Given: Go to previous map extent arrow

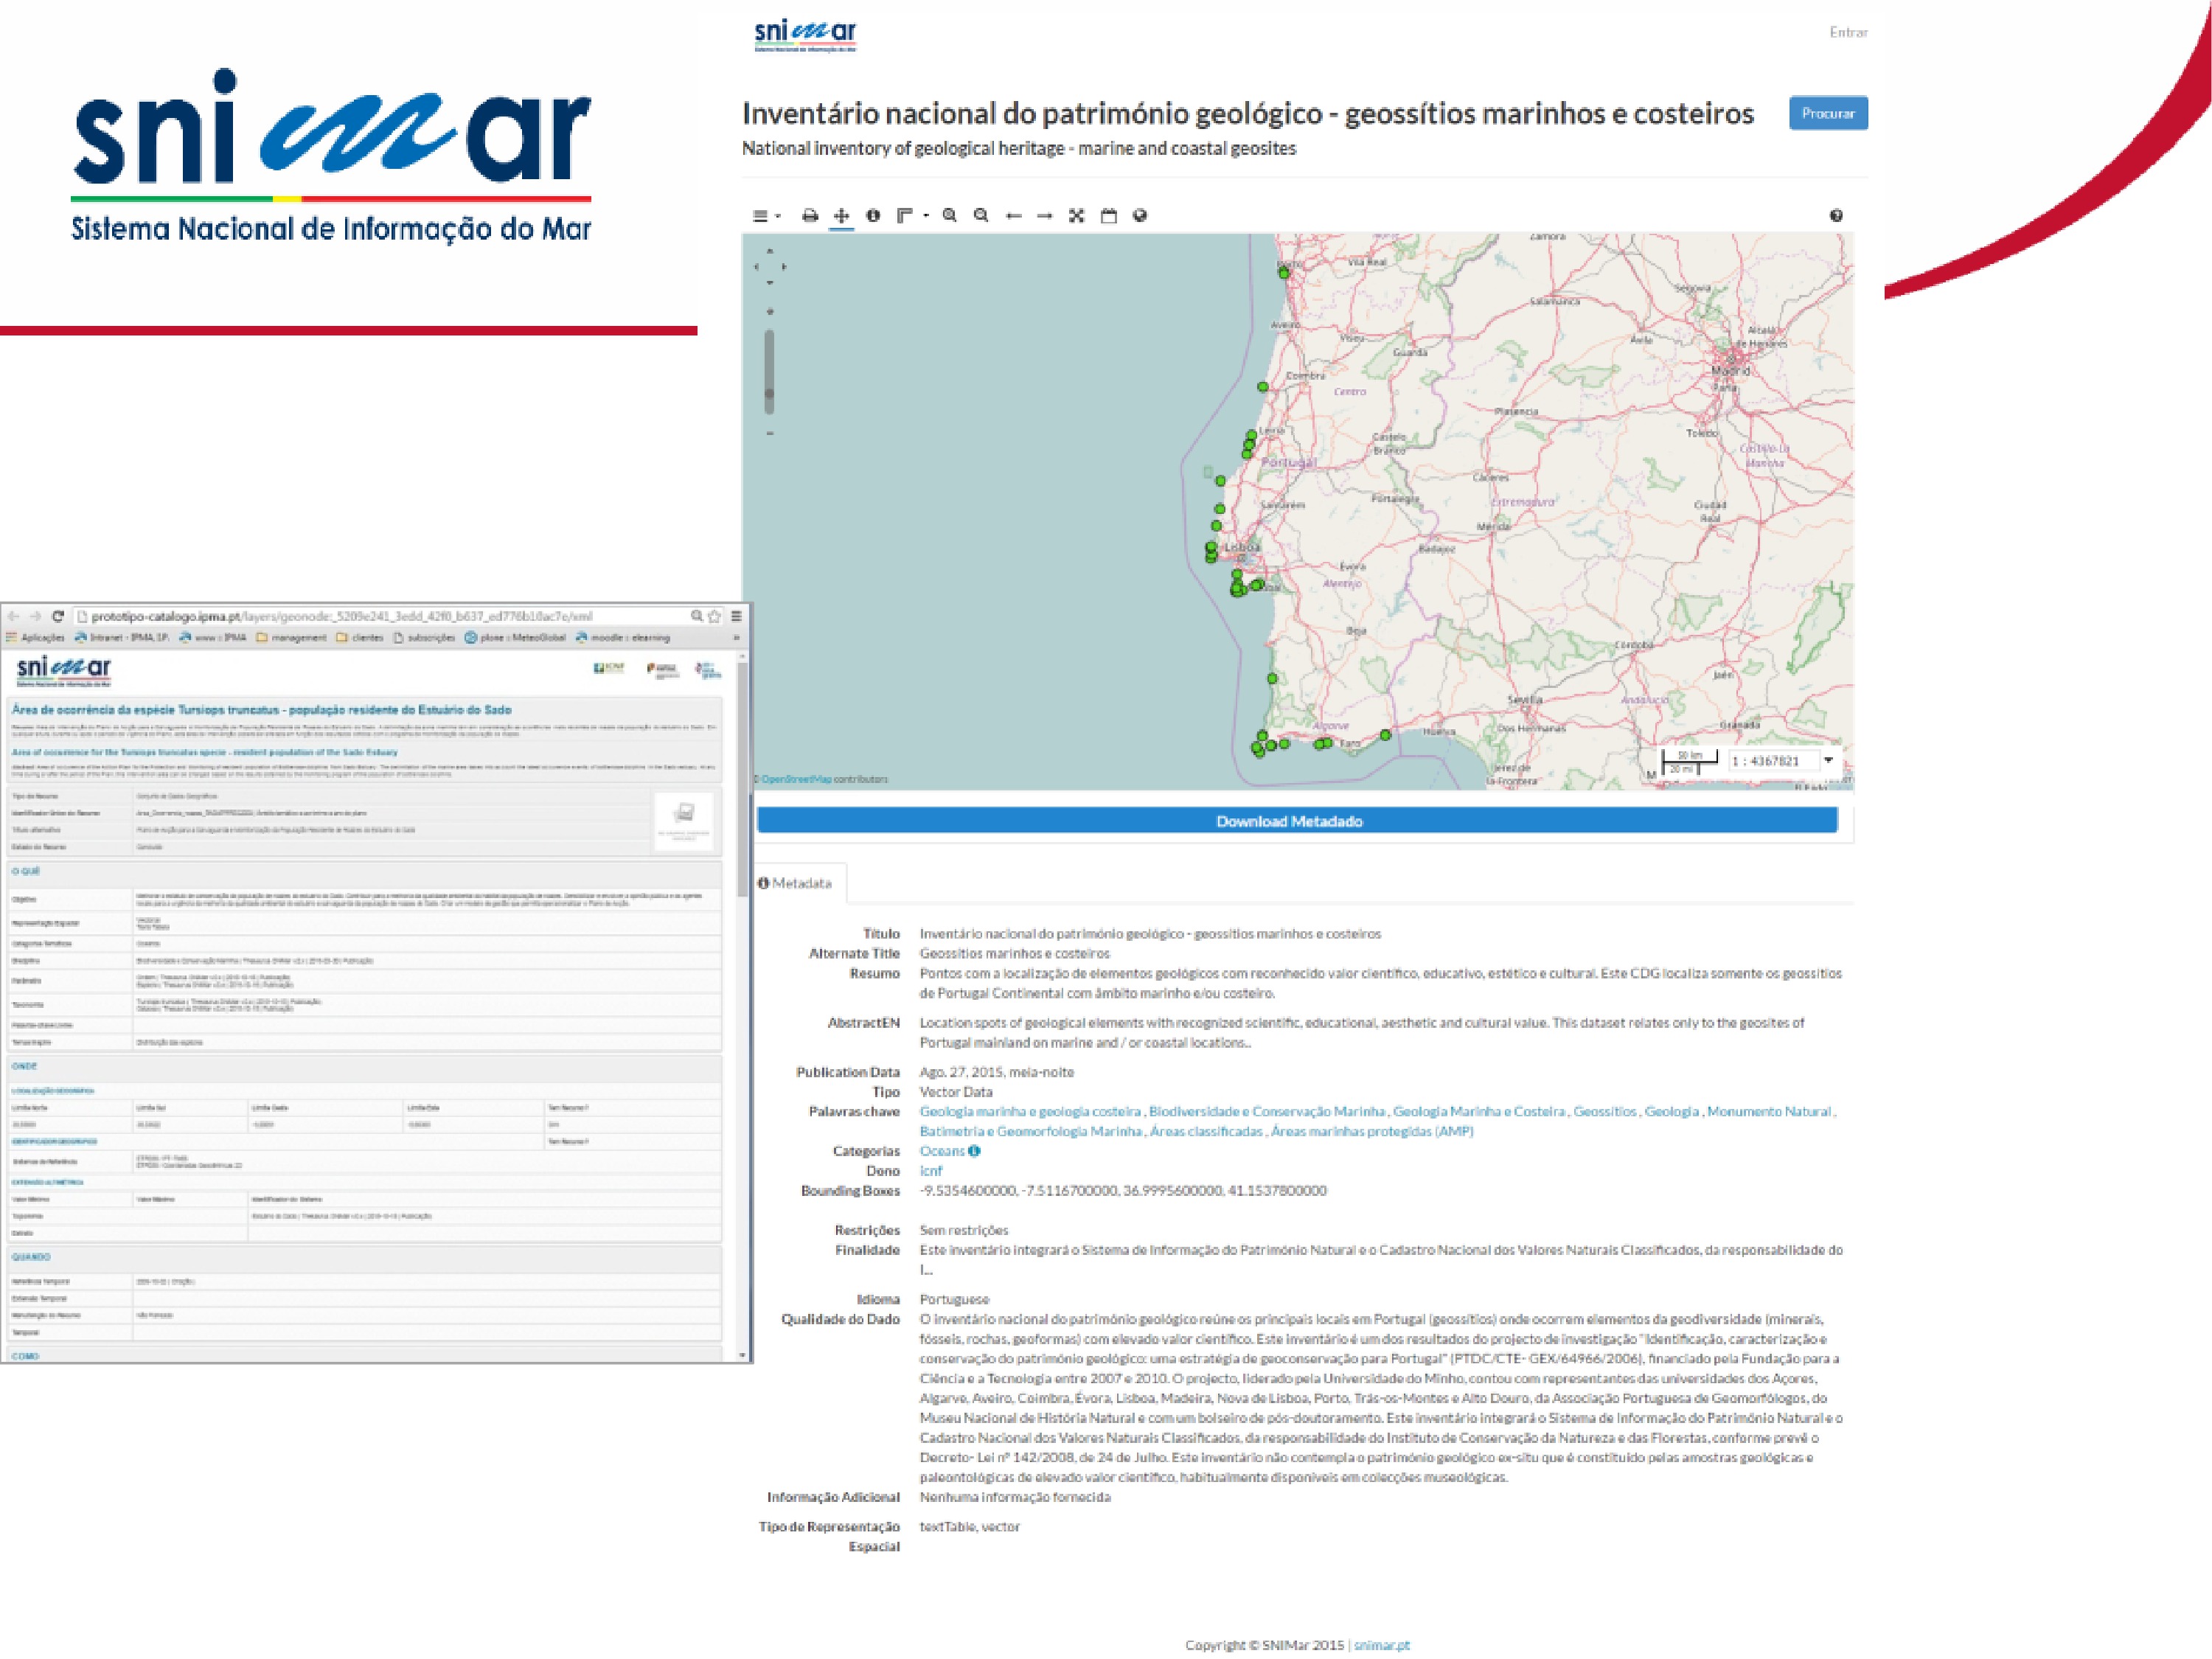Looking at the screenshot, I should point(1013,215).
